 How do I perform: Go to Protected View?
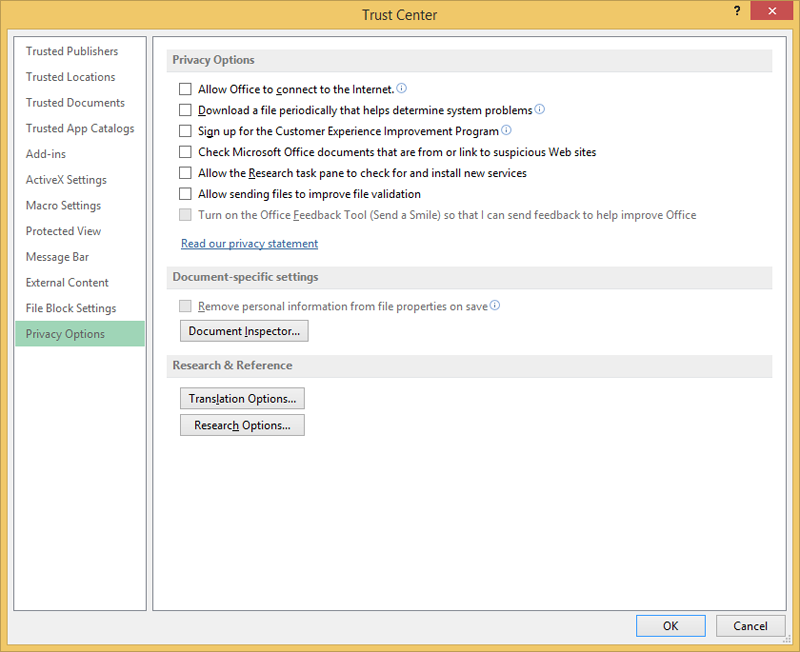pyautogui.click(x=80, y=231)
